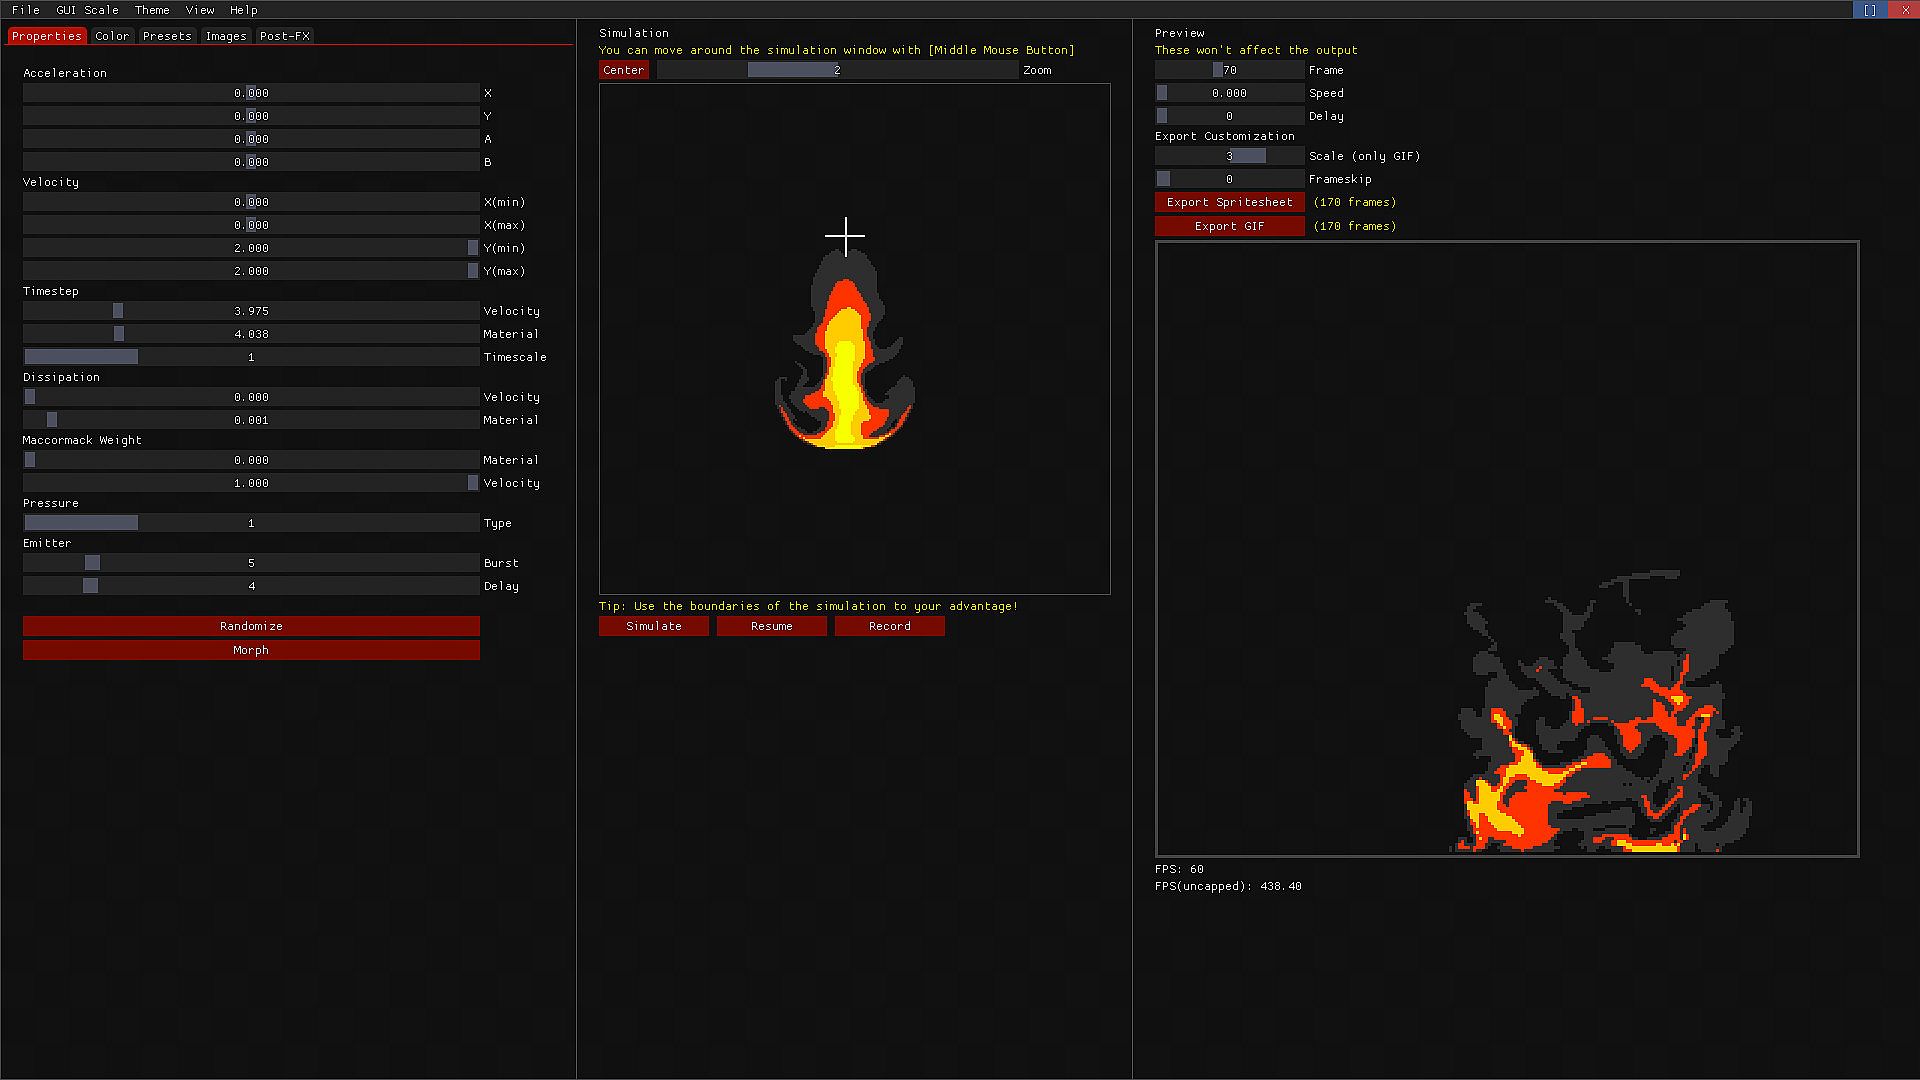Open the GUI Scale menu

pos(87,10)
